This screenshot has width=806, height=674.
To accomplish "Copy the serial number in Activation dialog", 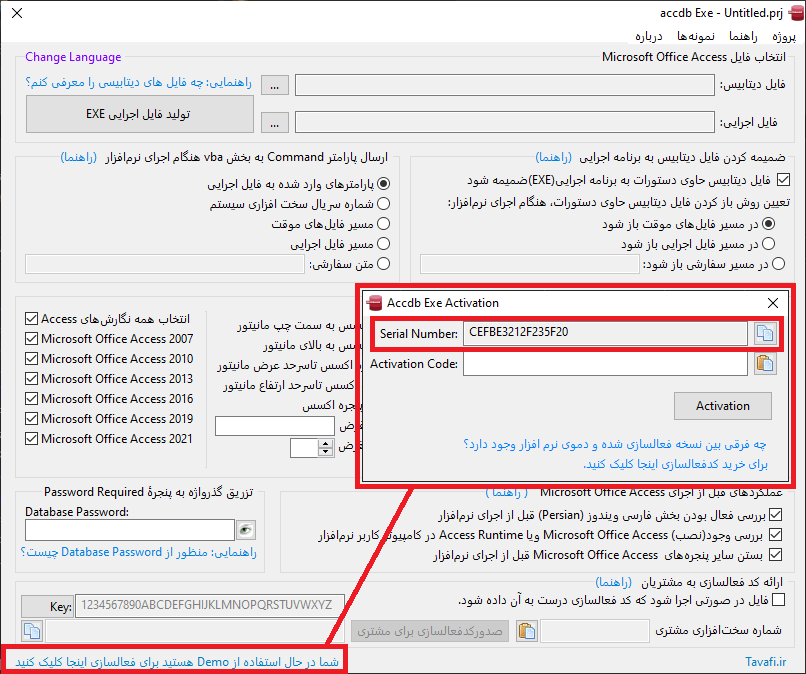I will (765, 333).
